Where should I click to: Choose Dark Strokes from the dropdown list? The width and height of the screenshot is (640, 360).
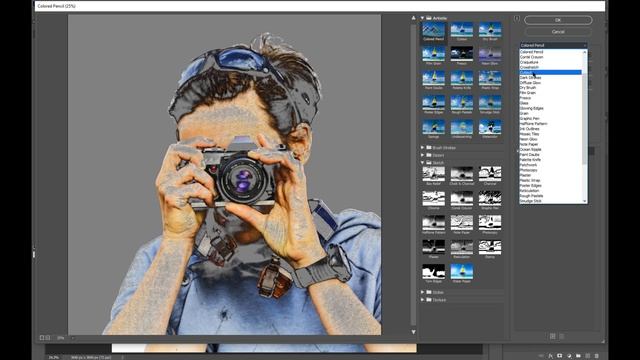click(x=530, y=78)
